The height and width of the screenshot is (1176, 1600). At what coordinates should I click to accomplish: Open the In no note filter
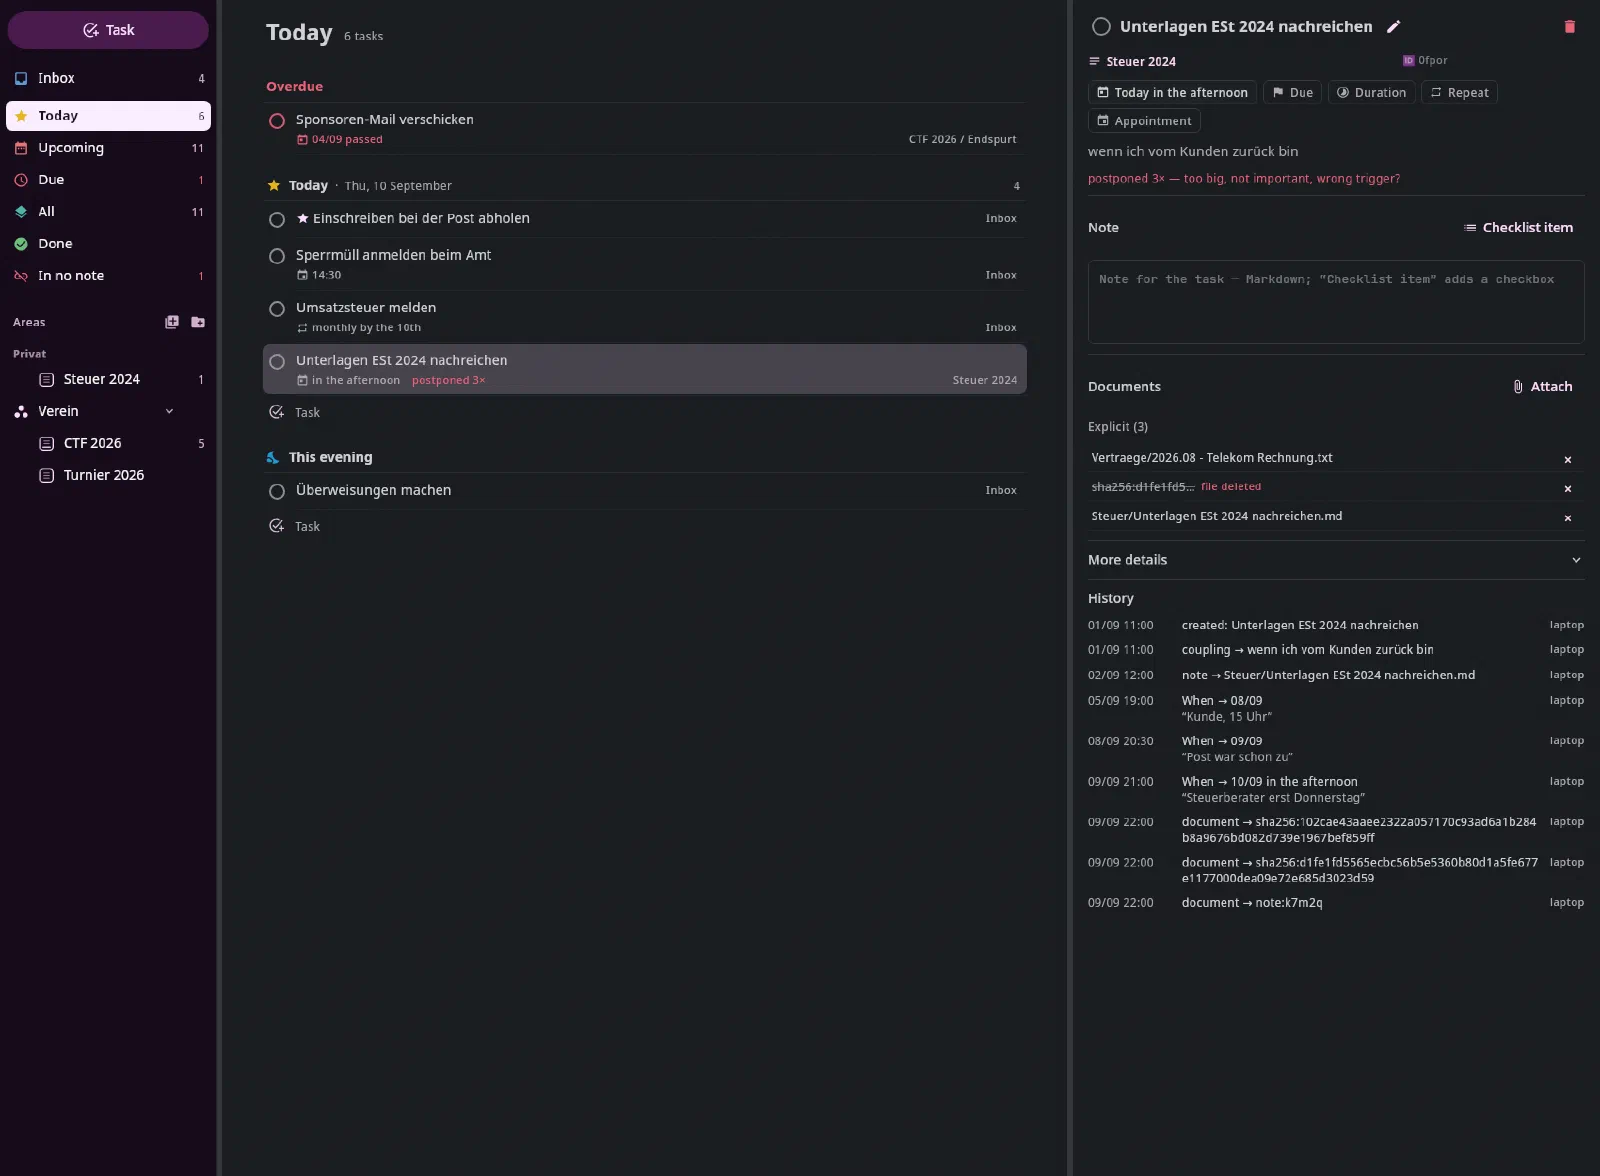point(108,276)
